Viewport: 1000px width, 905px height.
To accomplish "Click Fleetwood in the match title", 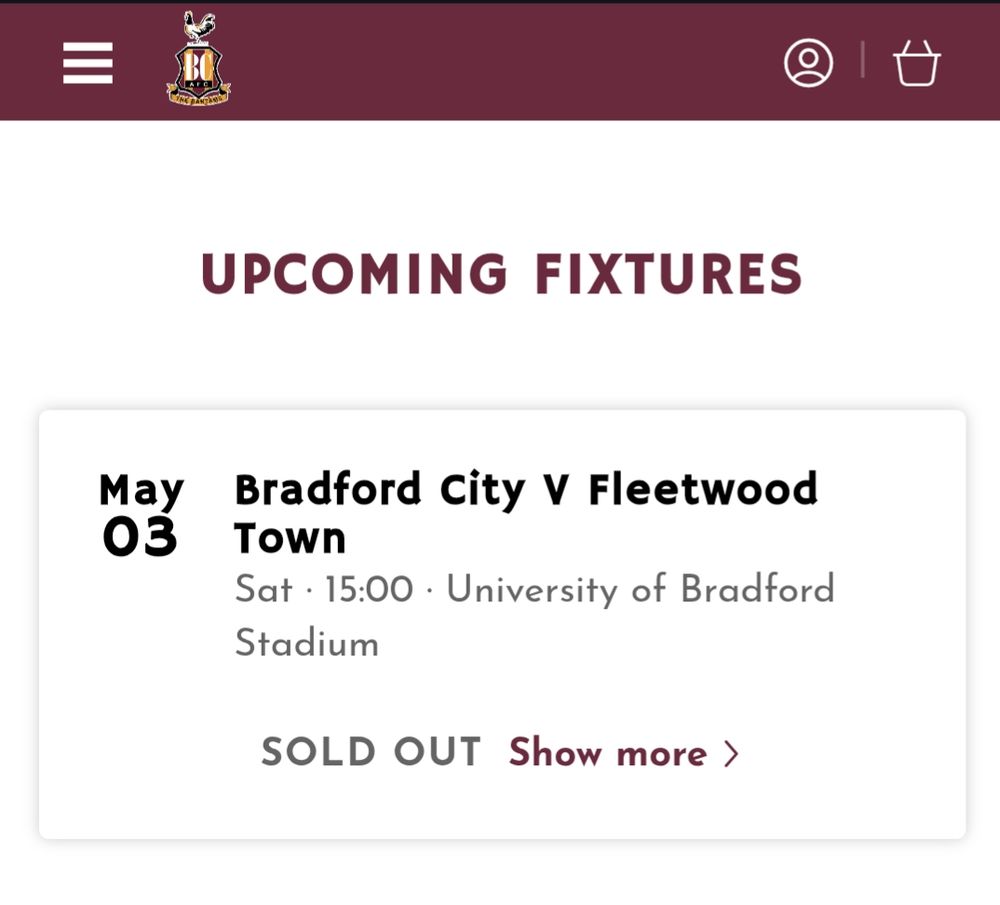I will (703, 489).
